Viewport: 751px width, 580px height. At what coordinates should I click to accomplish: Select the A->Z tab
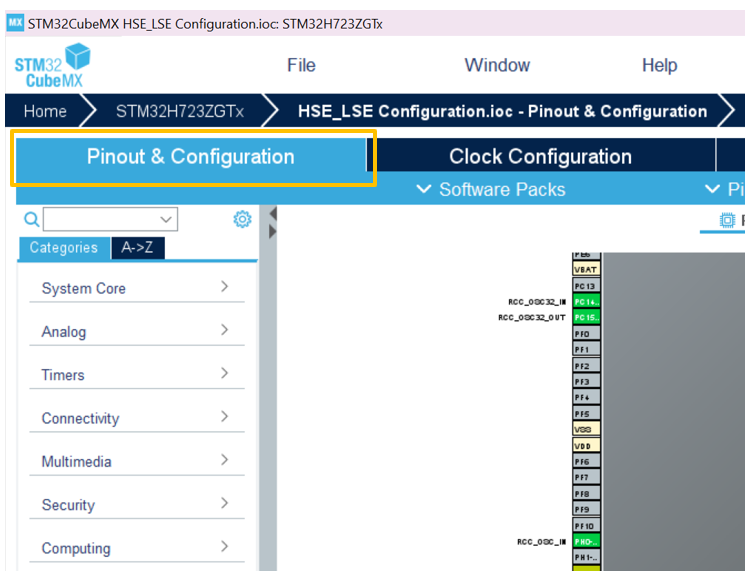click(x=137, y=248)
